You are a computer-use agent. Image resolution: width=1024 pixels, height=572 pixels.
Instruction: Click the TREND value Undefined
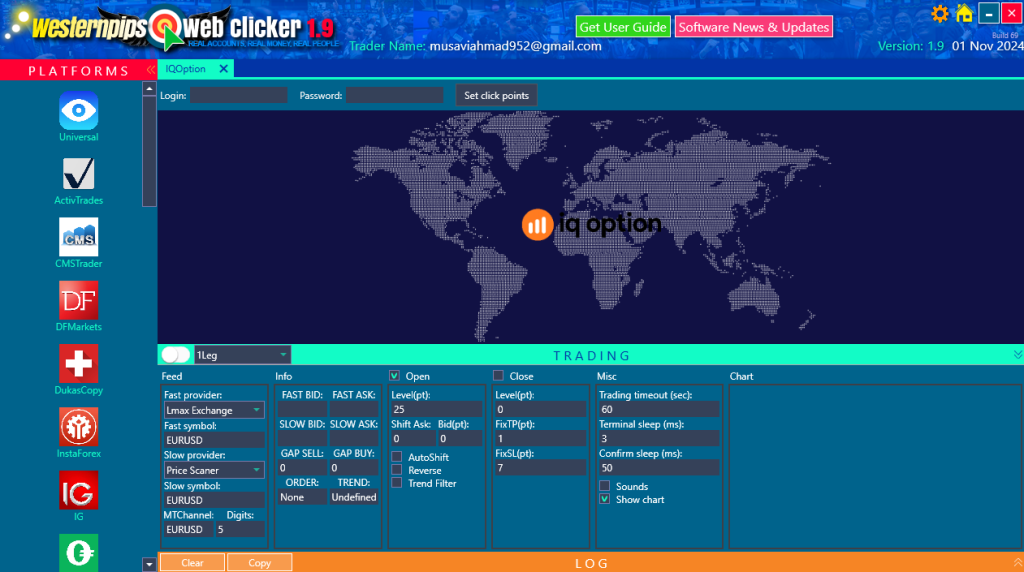click(353, 497)
